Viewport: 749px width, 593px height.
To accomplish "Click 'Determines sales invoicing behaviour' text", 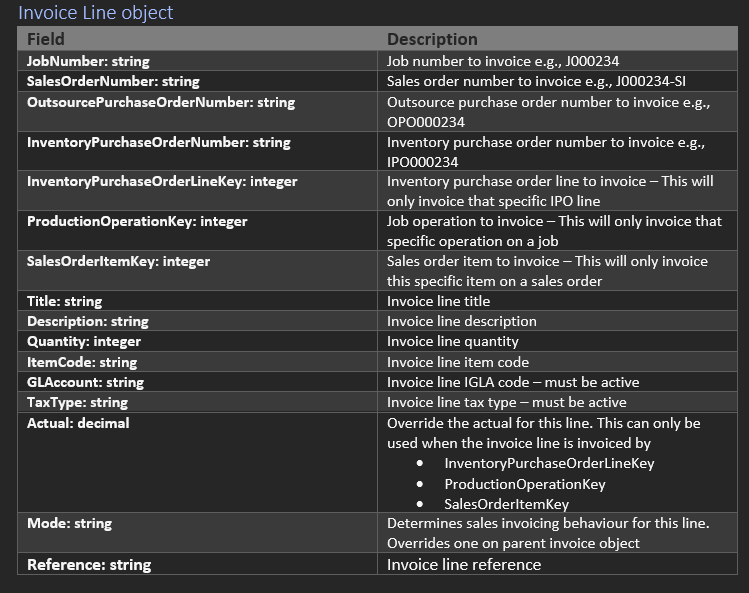I will [507, 523].
